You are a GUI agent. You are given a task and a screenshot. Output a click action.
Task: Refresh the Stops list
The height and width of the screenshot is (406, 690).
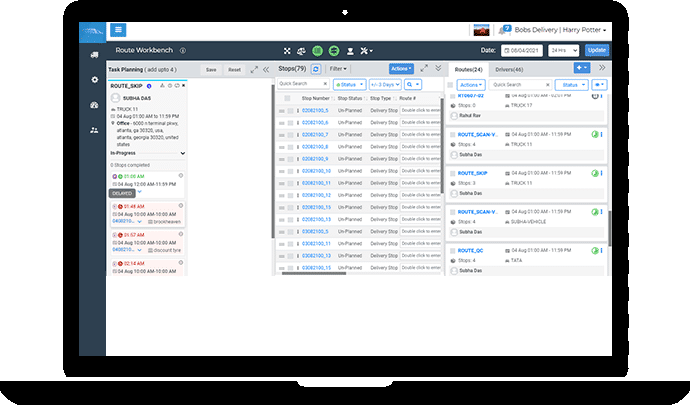(x=316, y=69)
